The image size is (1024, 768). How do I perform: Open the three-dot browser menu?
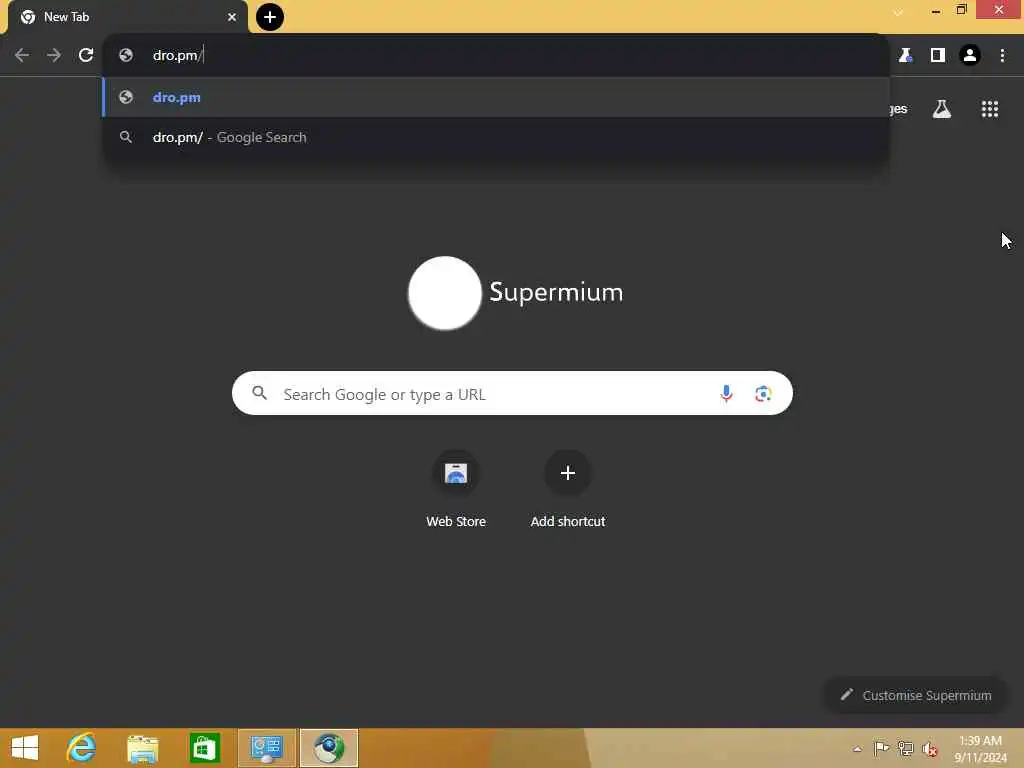(x=1002, y=56)
